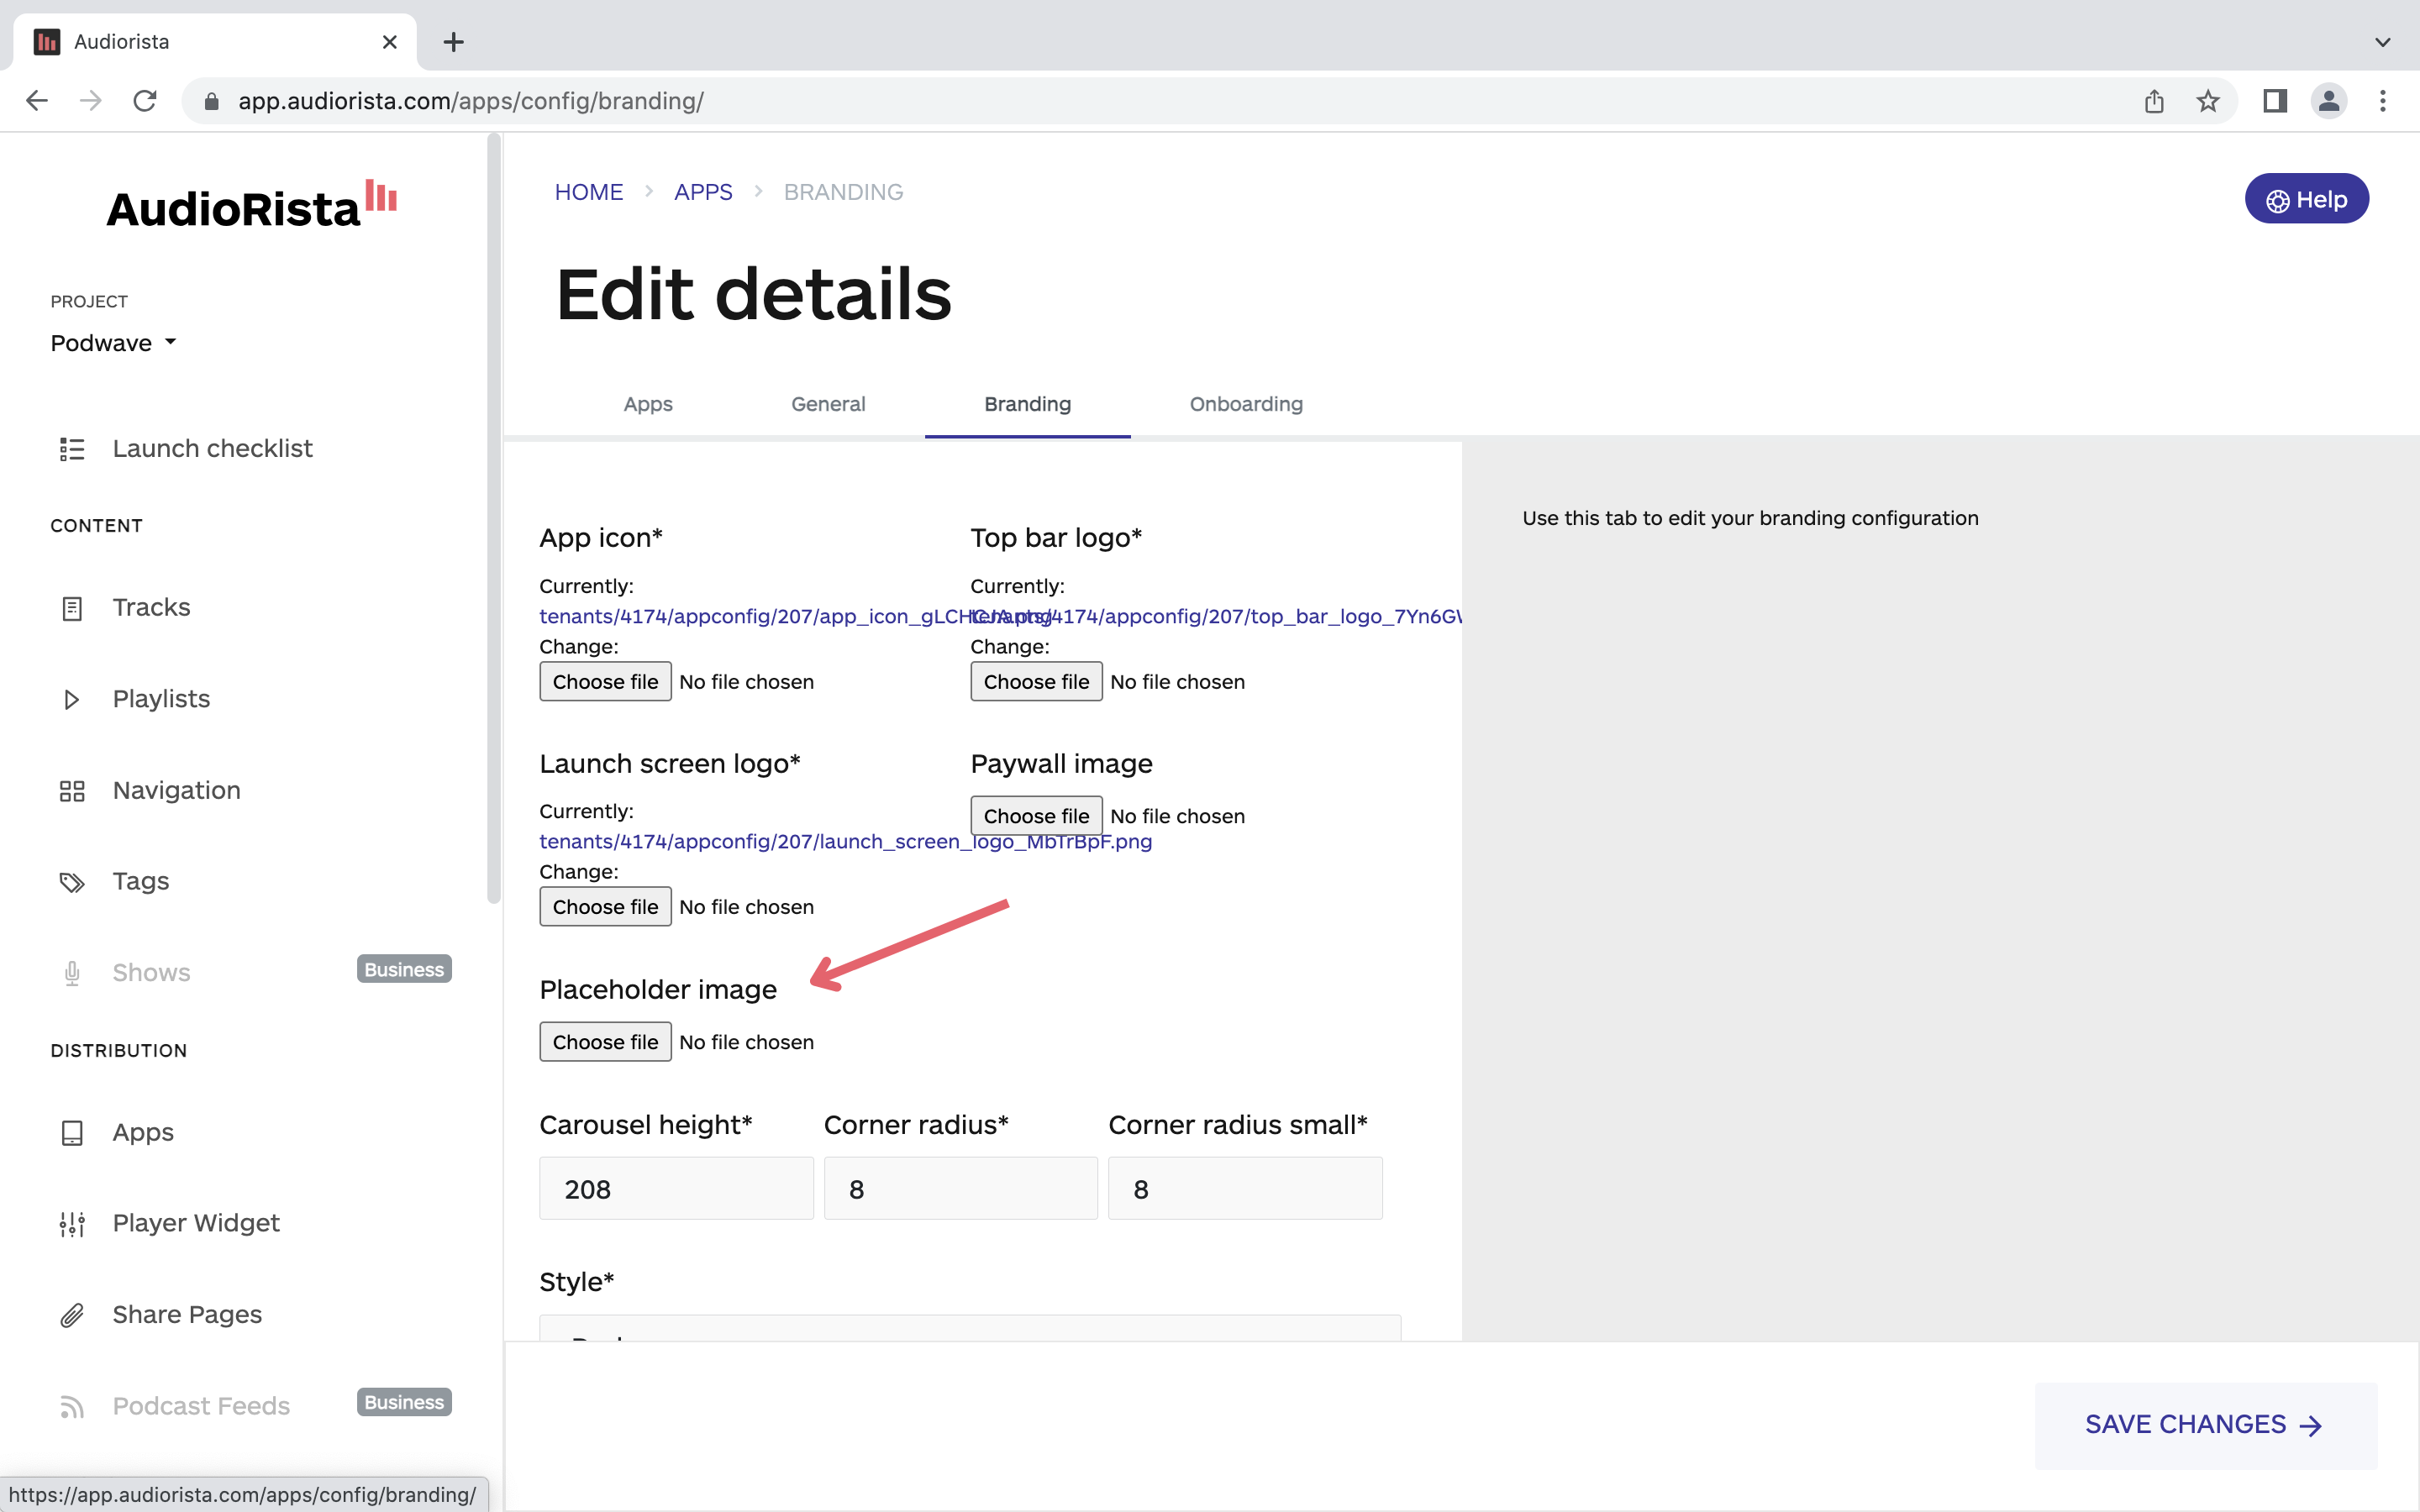
Task: Click the Corner radius input field
Action: [960, 1189]
